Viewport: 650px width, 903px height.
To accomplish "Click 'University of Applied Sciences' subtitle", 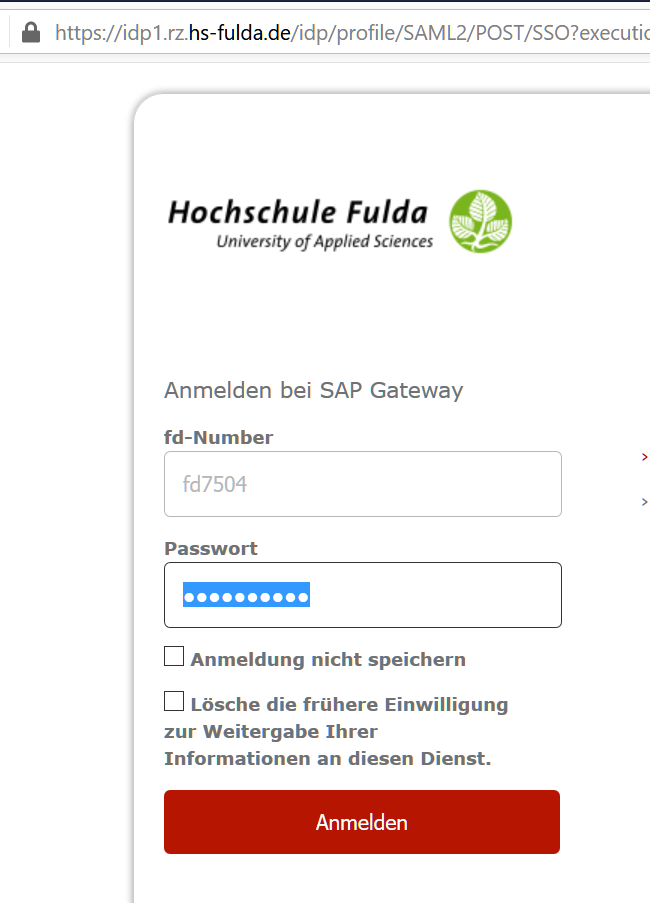I will [x=324, y=241].
